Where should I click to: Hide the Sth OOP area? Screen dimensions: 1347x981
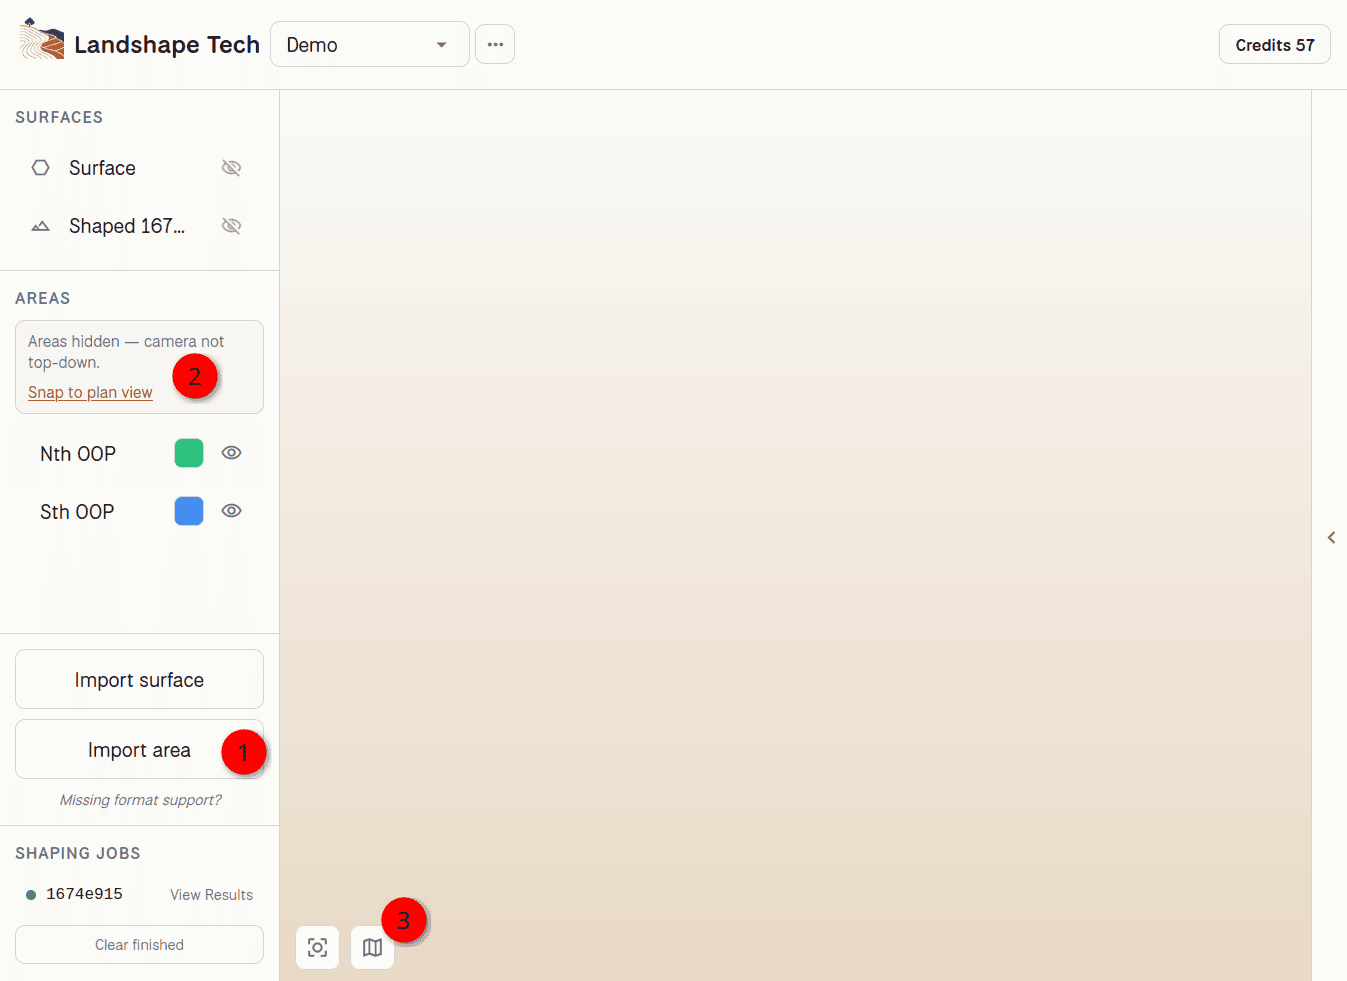pos(231,511)
